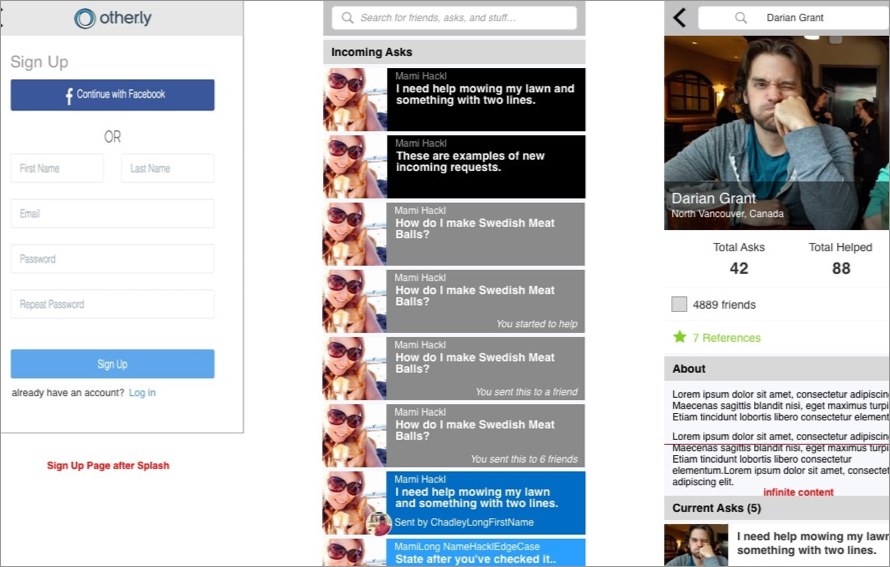Open the ask marked 'You sent this to a friend'
The height and width of the screenshot is (567, 890).
(x=485, y=368)
